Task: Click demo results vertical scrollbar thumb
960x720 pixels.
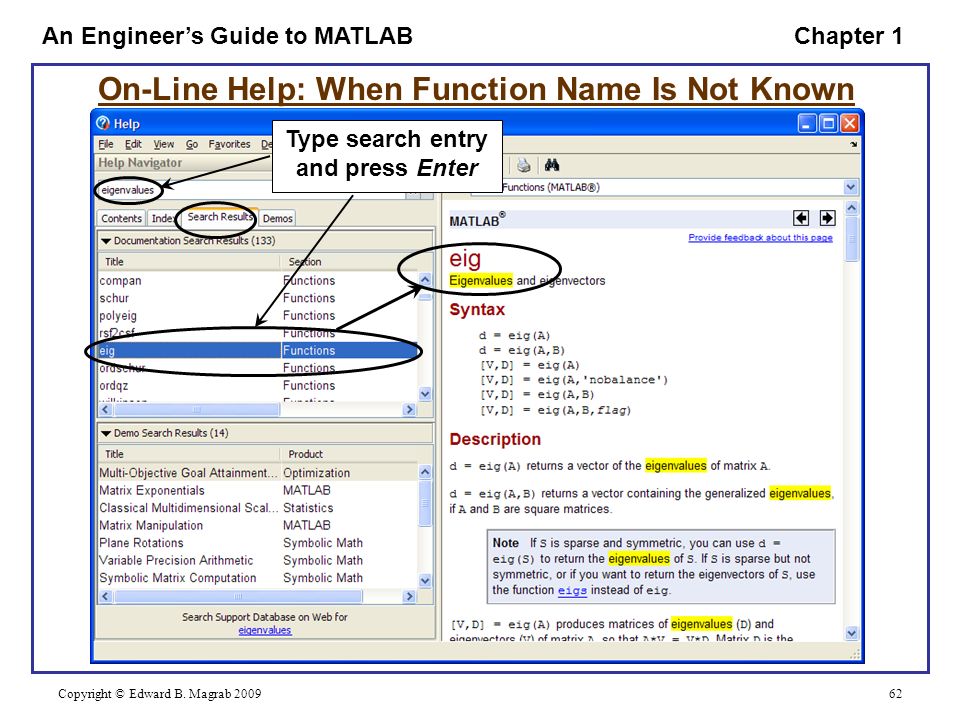Action: click(425, 503)
